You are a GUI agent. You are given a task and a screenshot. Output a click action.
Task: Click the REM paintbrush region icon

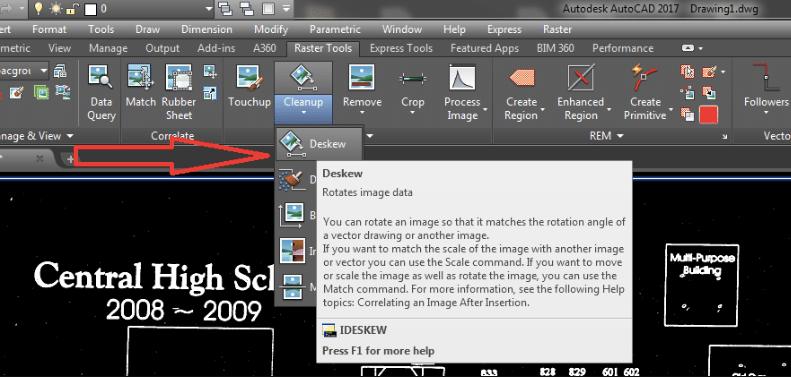point(710,72)
